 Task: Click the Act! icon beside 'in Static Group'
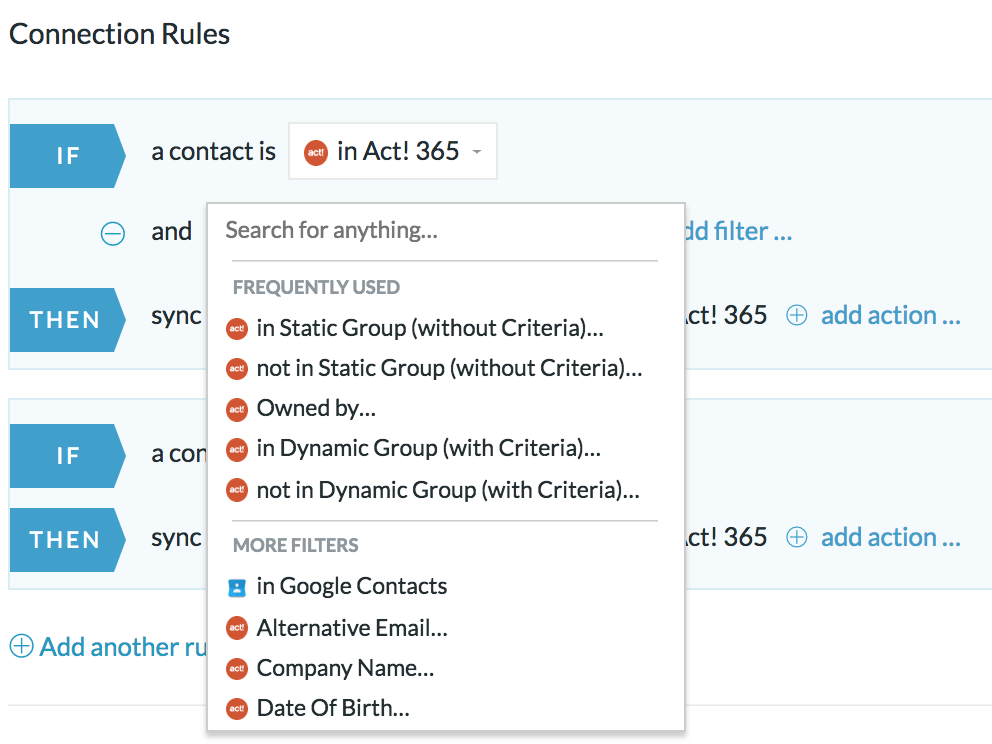237,329
